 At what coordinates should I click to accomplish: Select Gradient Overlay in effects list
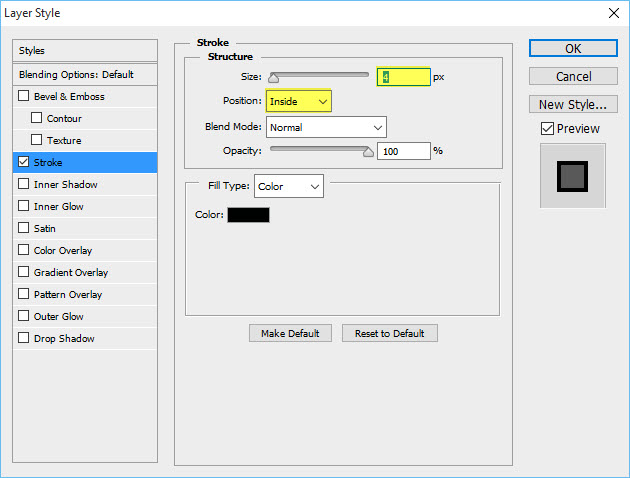(70, 273)
